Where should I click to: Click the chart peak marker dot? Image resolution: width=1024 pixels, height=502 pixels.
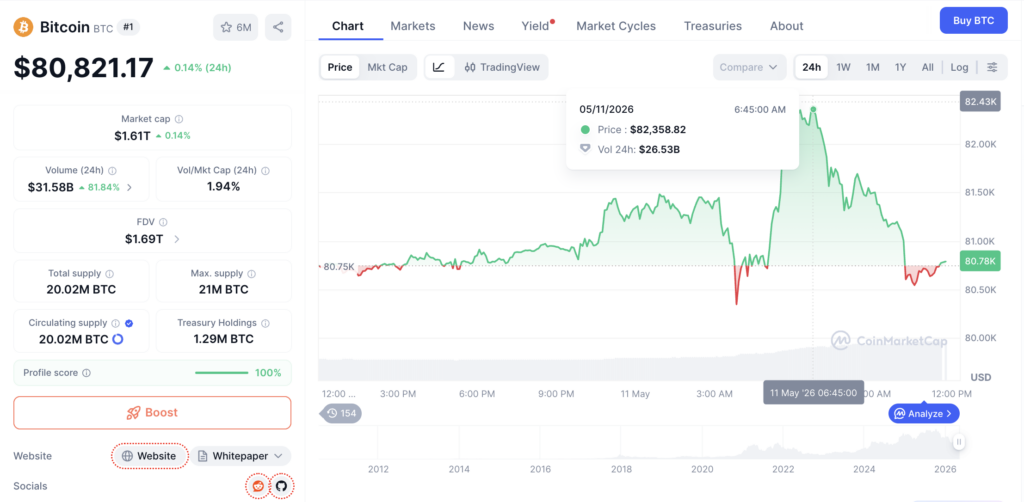[813, 109]
